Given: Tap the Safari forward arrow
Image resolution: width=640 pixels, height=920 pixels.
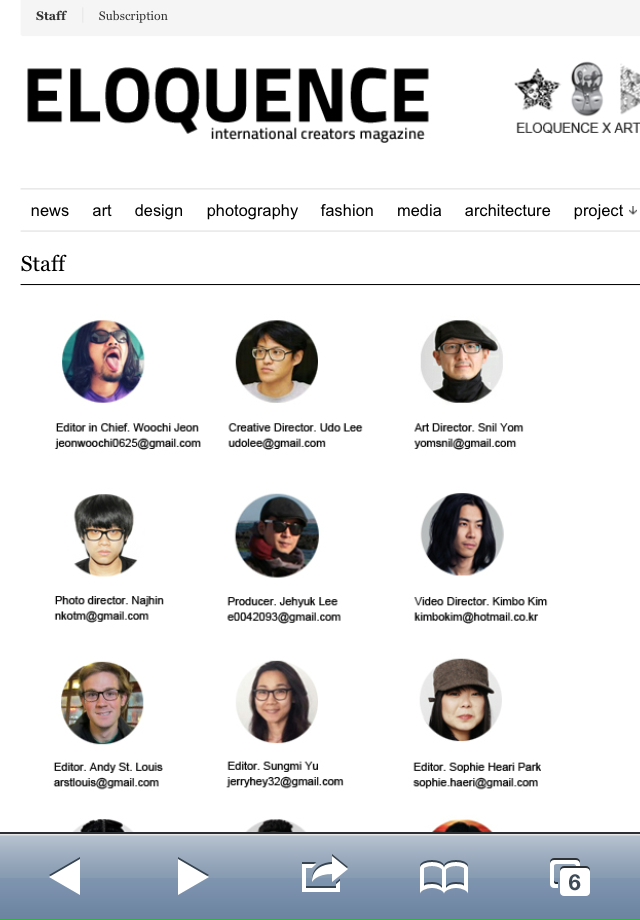Looking at the screenshot, I should [x=192, y=876].
